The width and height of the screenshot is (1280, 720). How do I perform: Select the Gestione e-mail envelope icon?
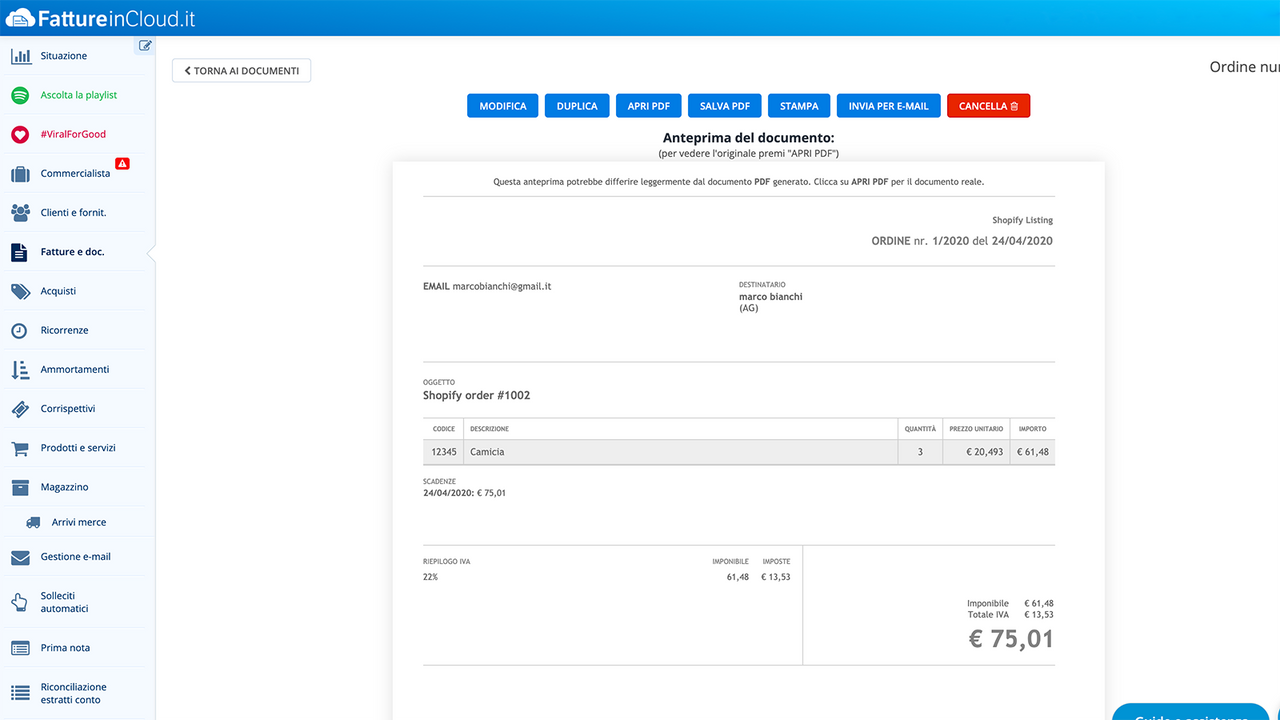(21, 557)
